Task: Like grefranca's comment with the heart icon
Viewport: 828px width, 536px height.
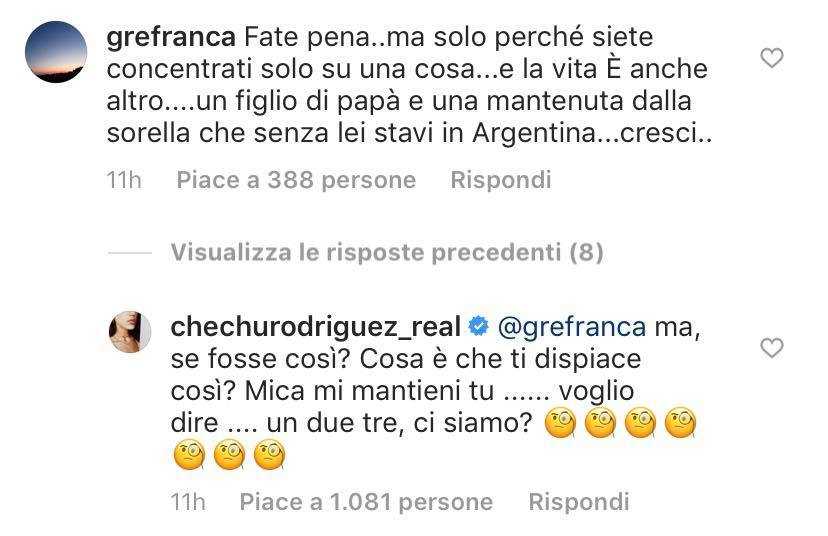Action: [x=771, y=59]
